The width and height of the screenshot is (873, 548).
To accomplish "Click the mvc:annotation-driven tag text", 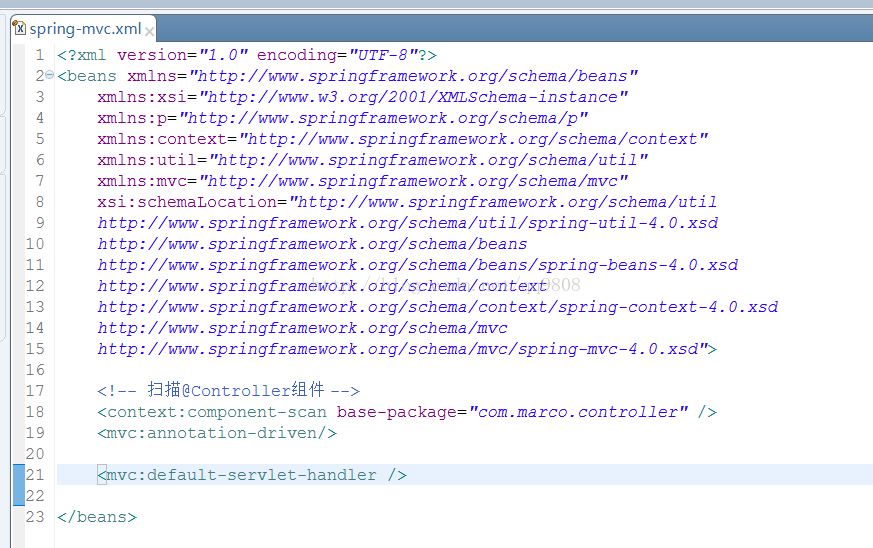I will pos(217,433).
